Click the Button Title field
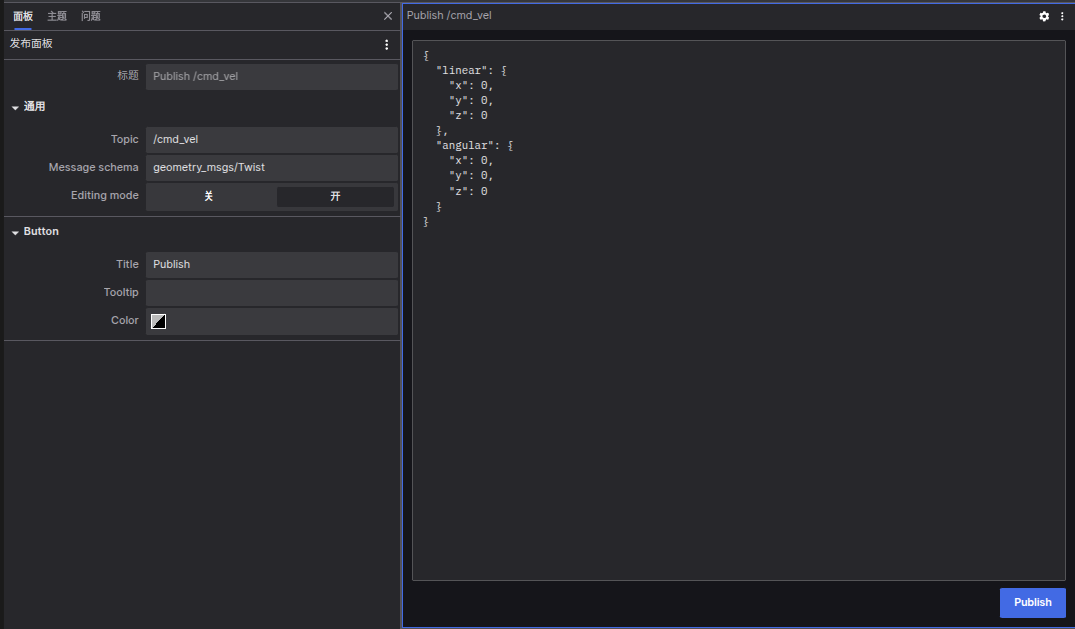This screenshot has width=1075, height=629. (271, 264)
